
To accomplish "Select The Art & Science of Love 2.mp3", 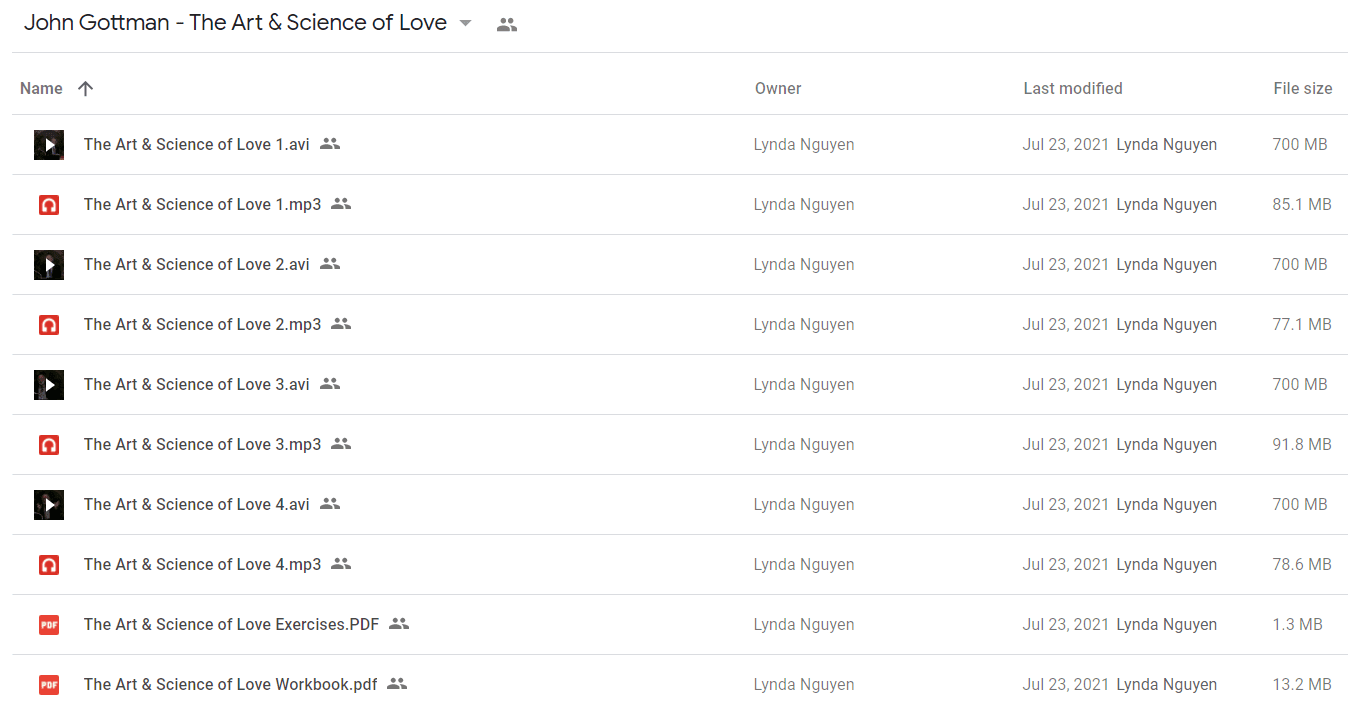I will point(680,324).
